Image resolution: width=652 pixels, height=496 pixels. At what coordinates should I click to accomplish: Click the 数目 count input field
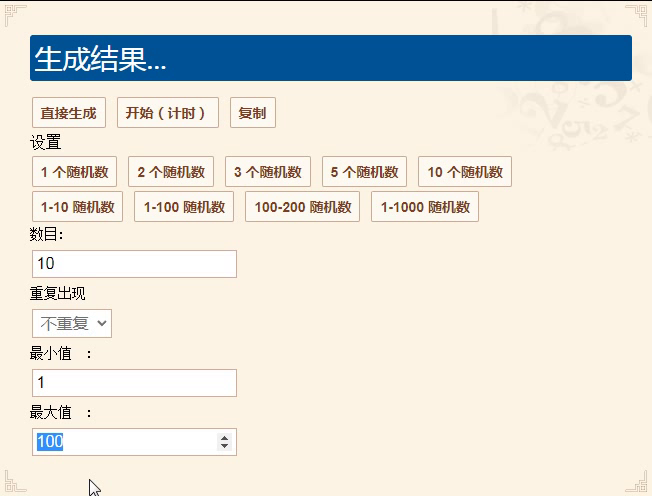(x=134, y=264)
